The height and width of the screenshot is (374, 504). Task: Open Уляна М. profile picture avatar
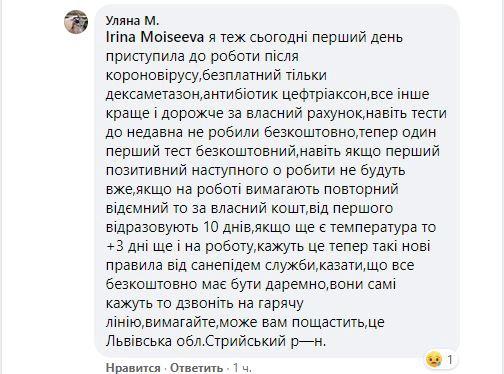point(76,22)
